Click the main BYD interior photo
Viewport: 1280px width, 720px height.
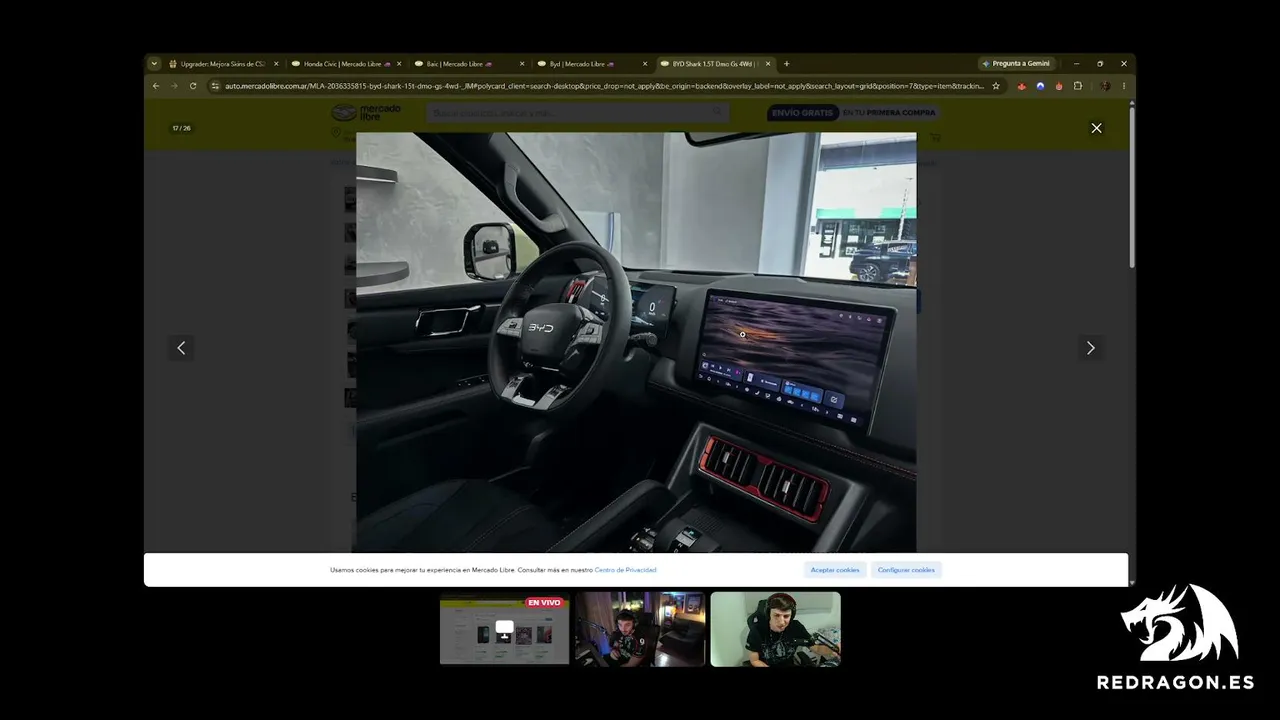tap(636, 342)
